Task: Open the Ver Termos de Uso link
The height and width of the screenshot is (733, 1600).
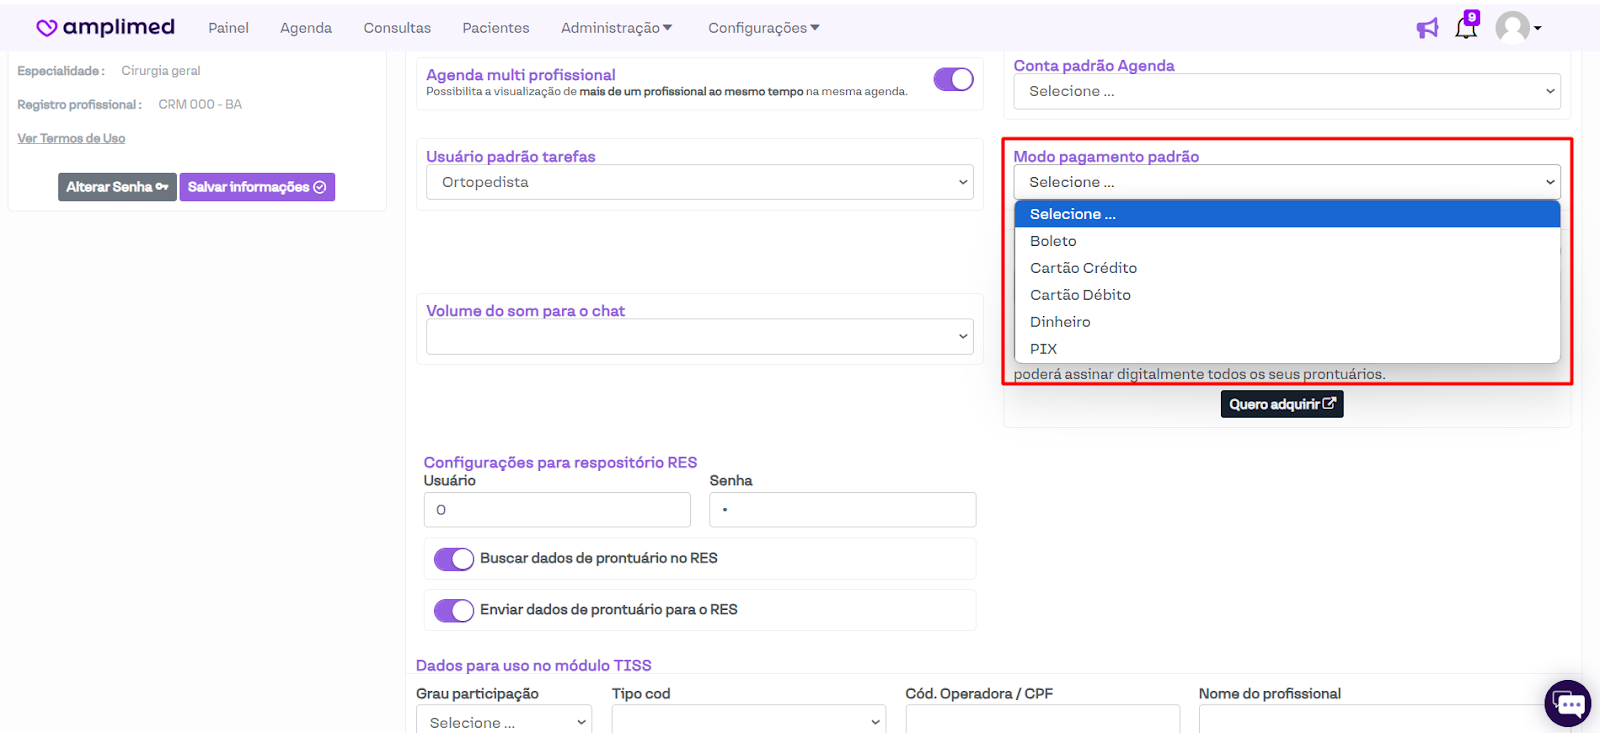Action: click(x=71, y=139)
